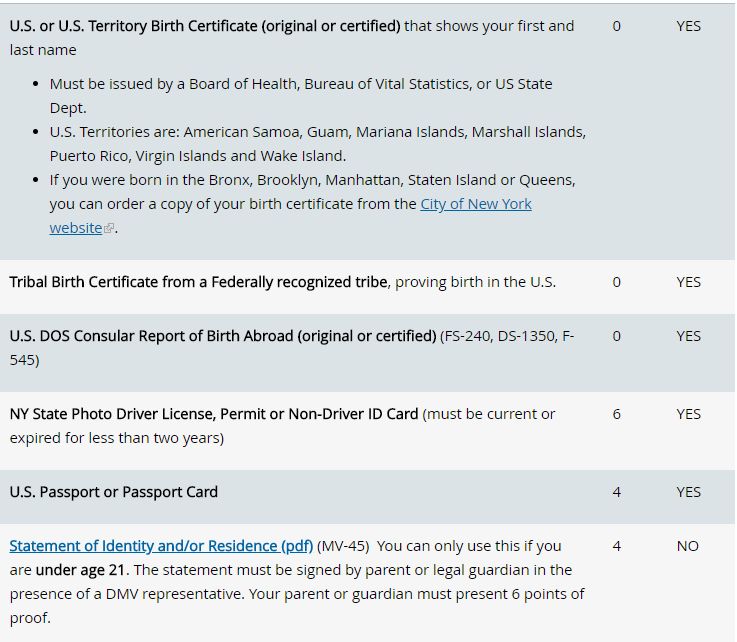The height and width of the screenshot is (642, 737).
Task: Click YES in the U.S. Passport row
Action: point(688,492)
